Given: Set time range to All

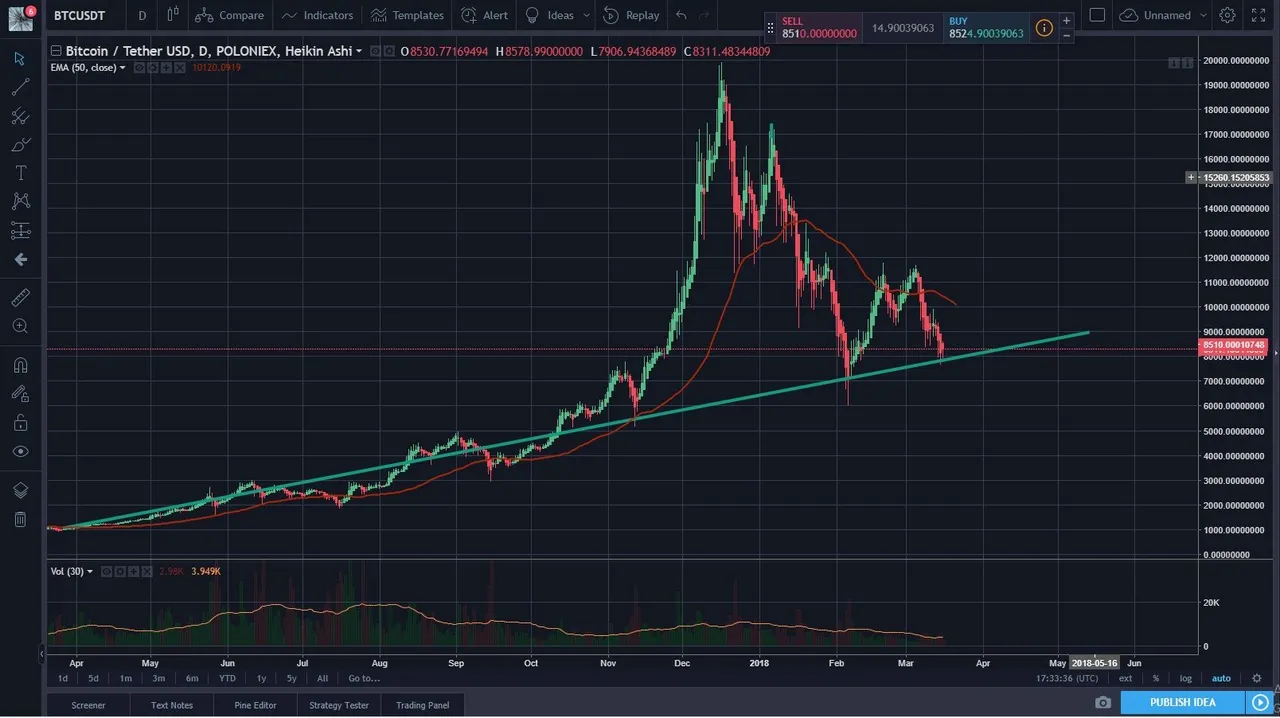Looking at the screenshot, I should pyautogui.click(x=322, y=678).
